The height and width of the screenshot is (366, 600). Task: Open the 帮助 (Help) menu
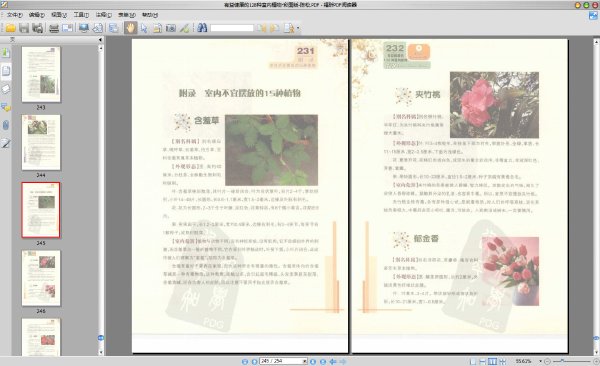(150, 15)
